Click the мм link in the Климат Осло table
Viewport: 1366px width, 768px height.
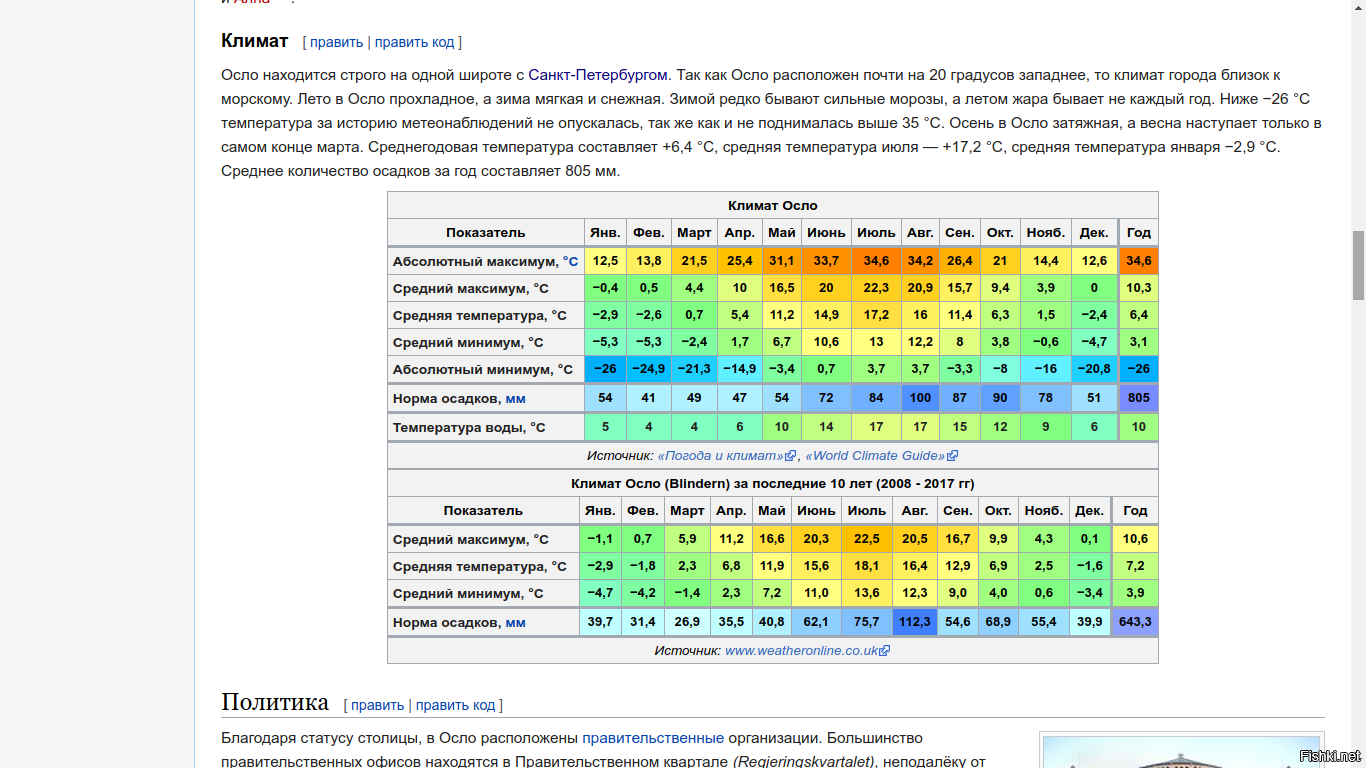point(515,399)
